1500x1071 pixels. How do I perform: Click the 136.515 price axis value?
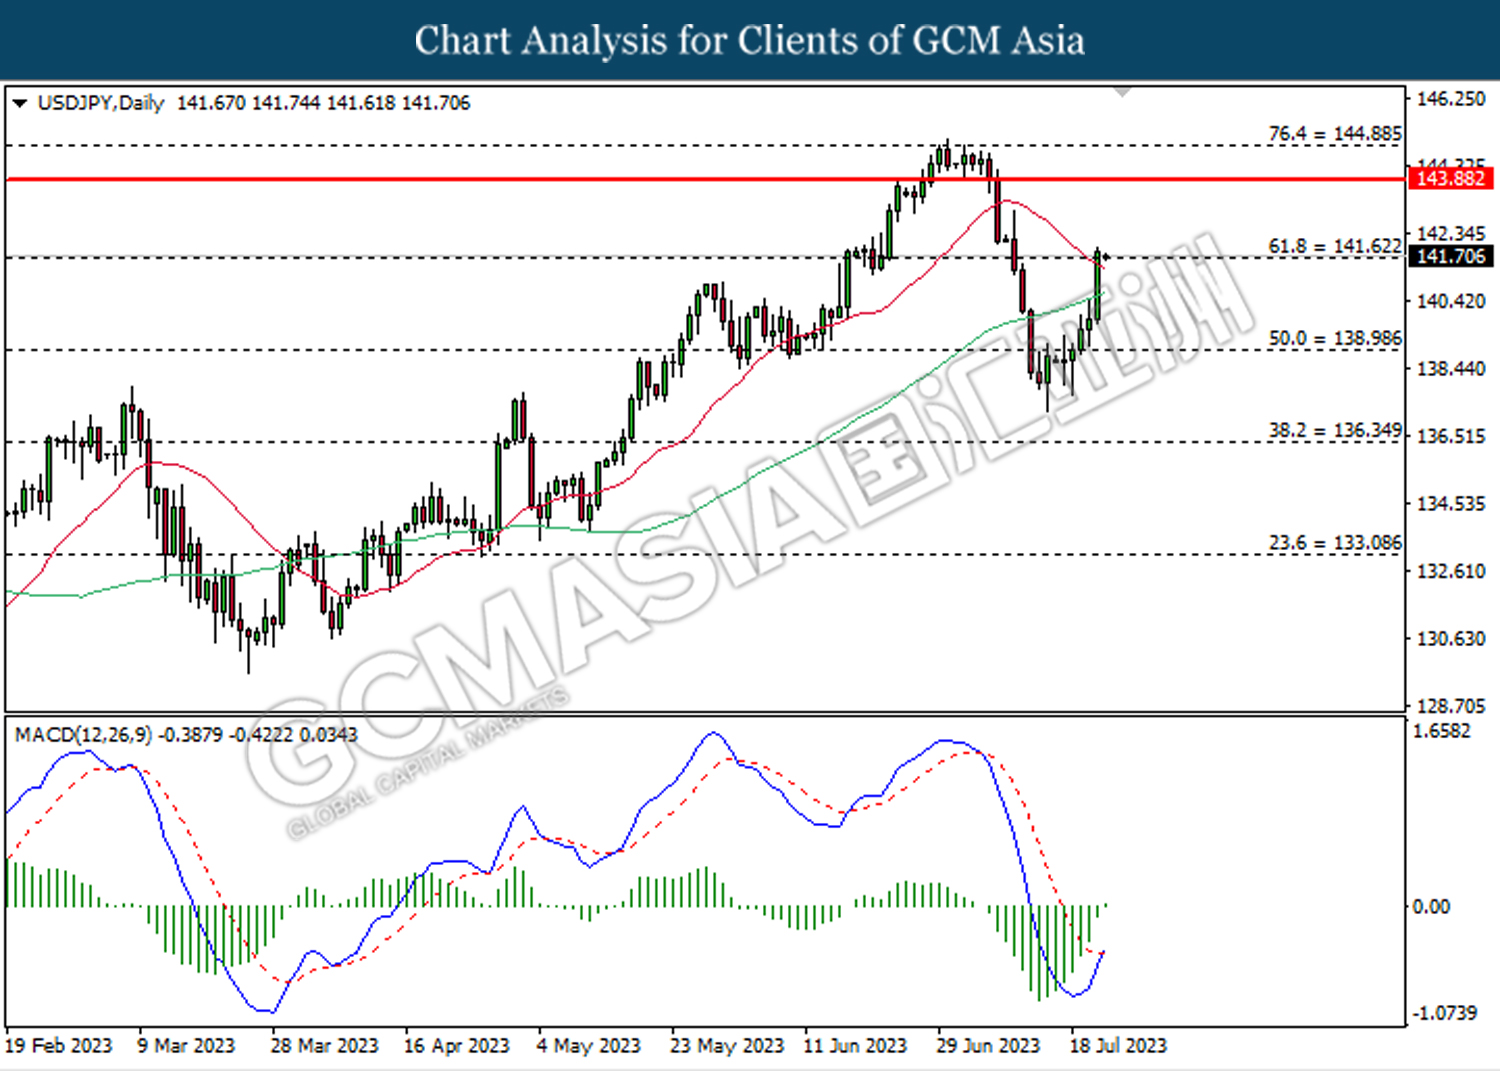pos(1451,436)
